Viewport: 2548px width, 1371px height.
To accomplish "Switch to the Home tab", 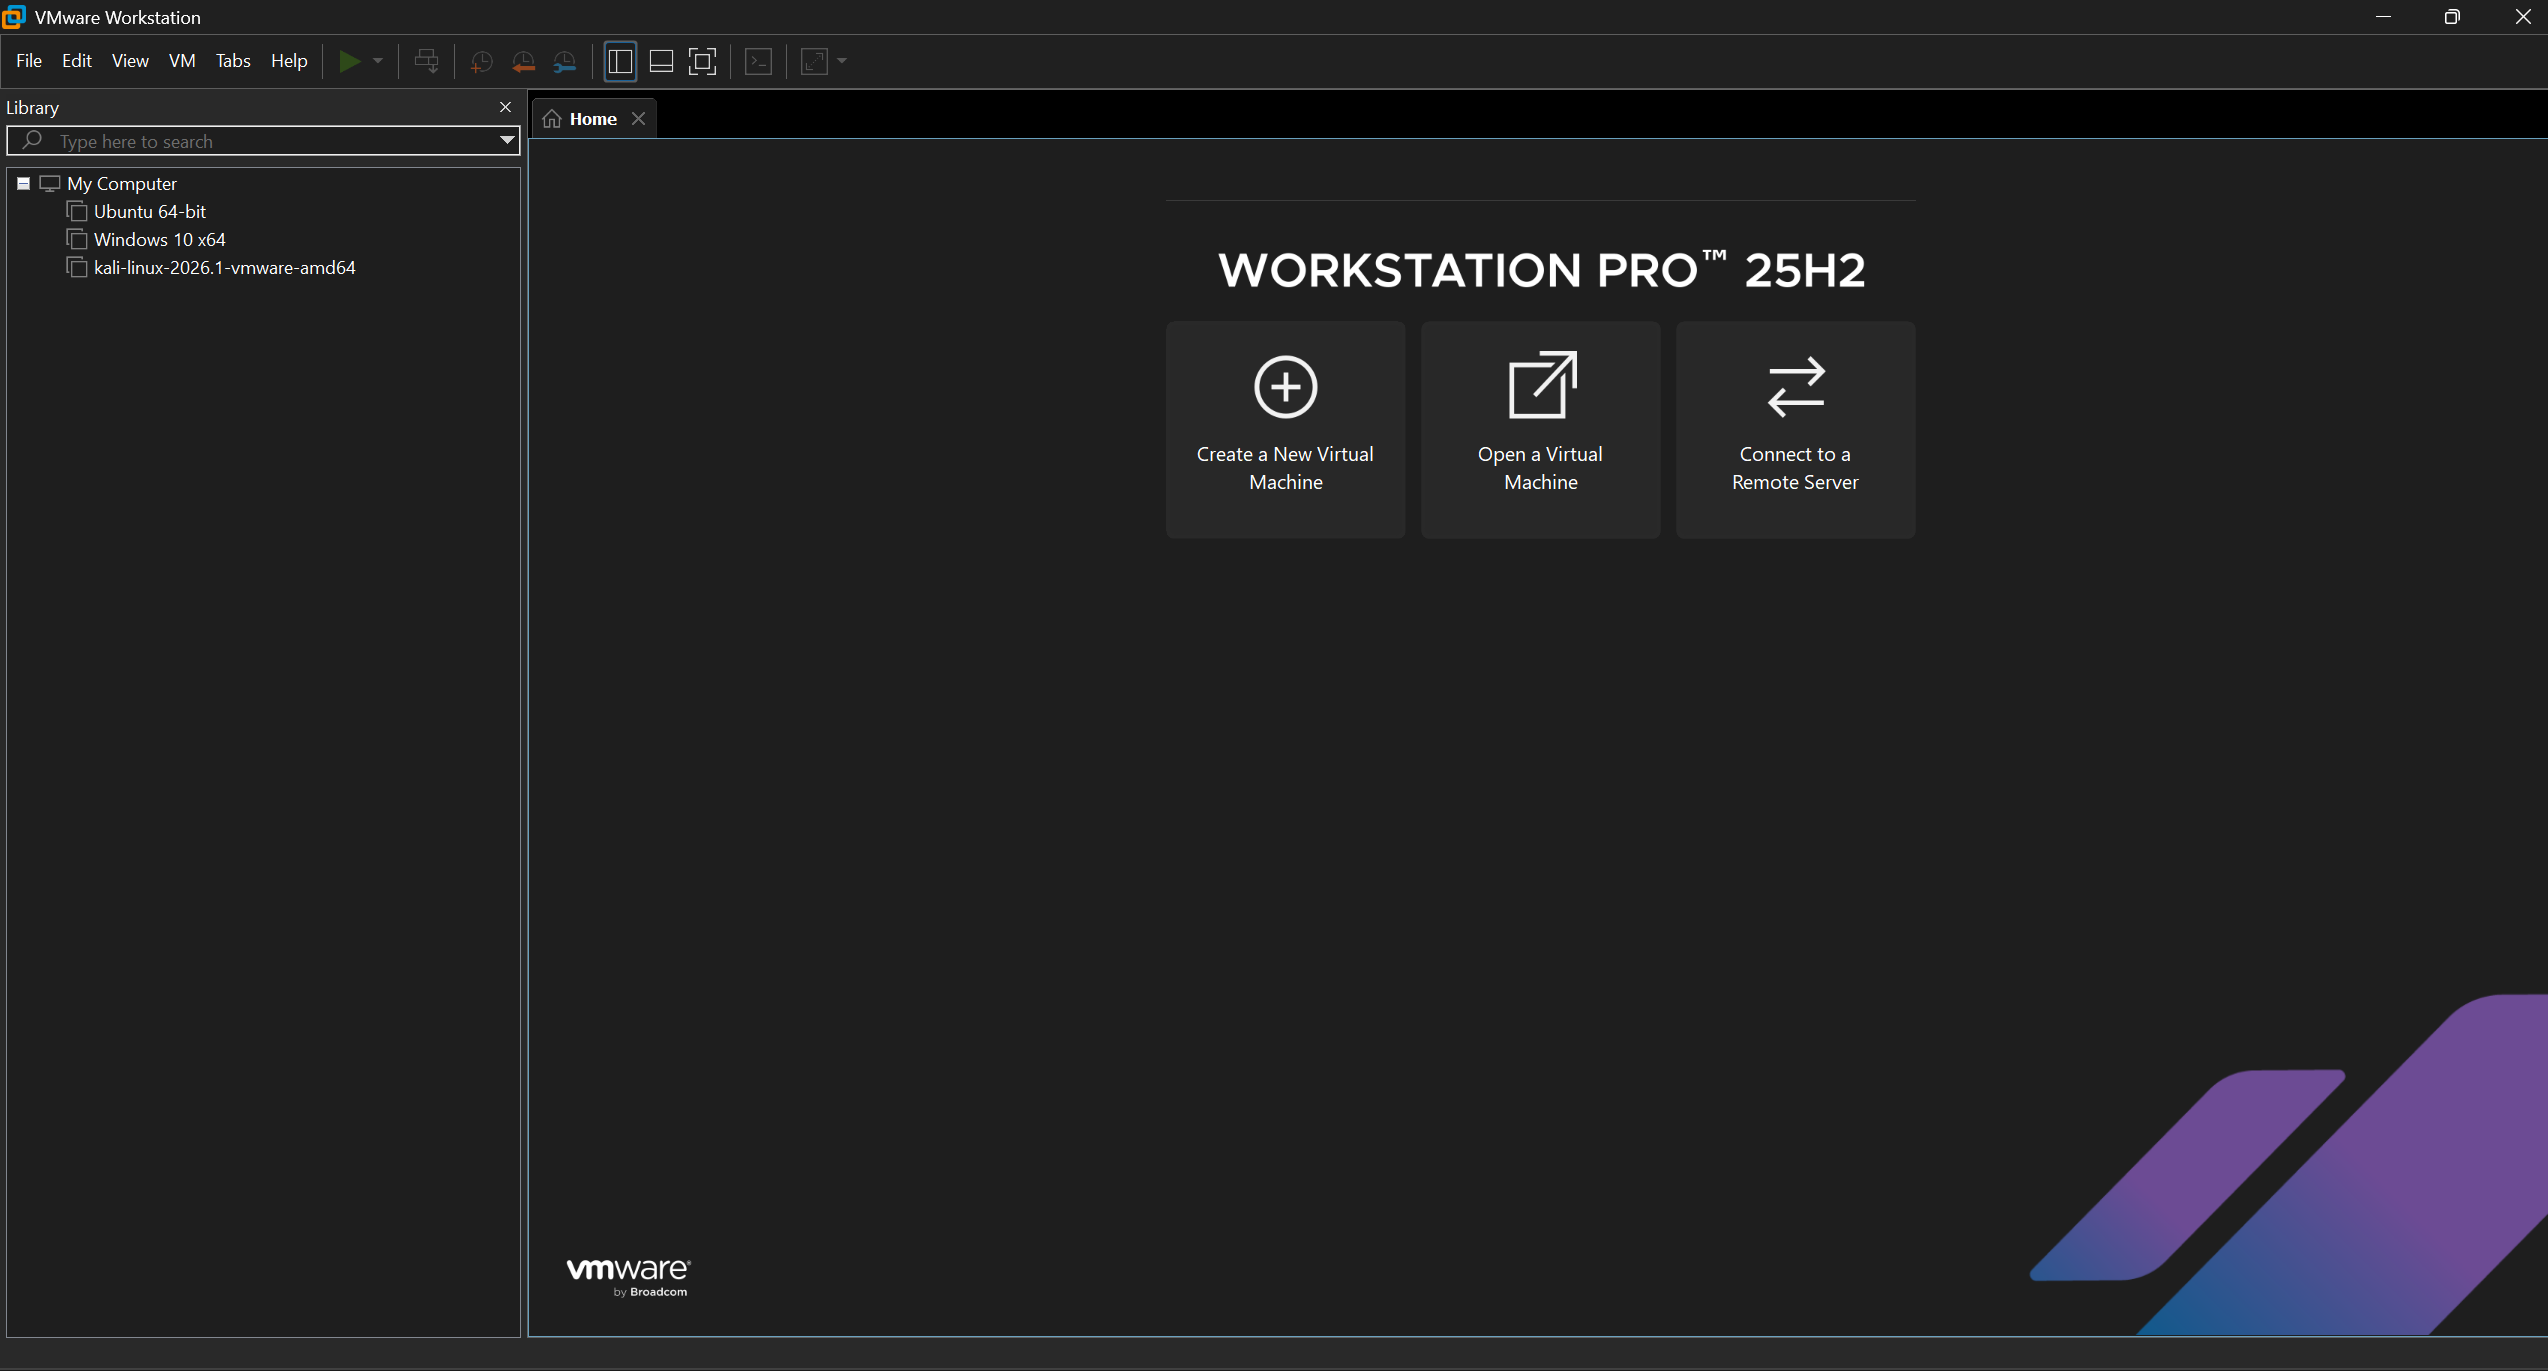I will [x=593, y=119].
